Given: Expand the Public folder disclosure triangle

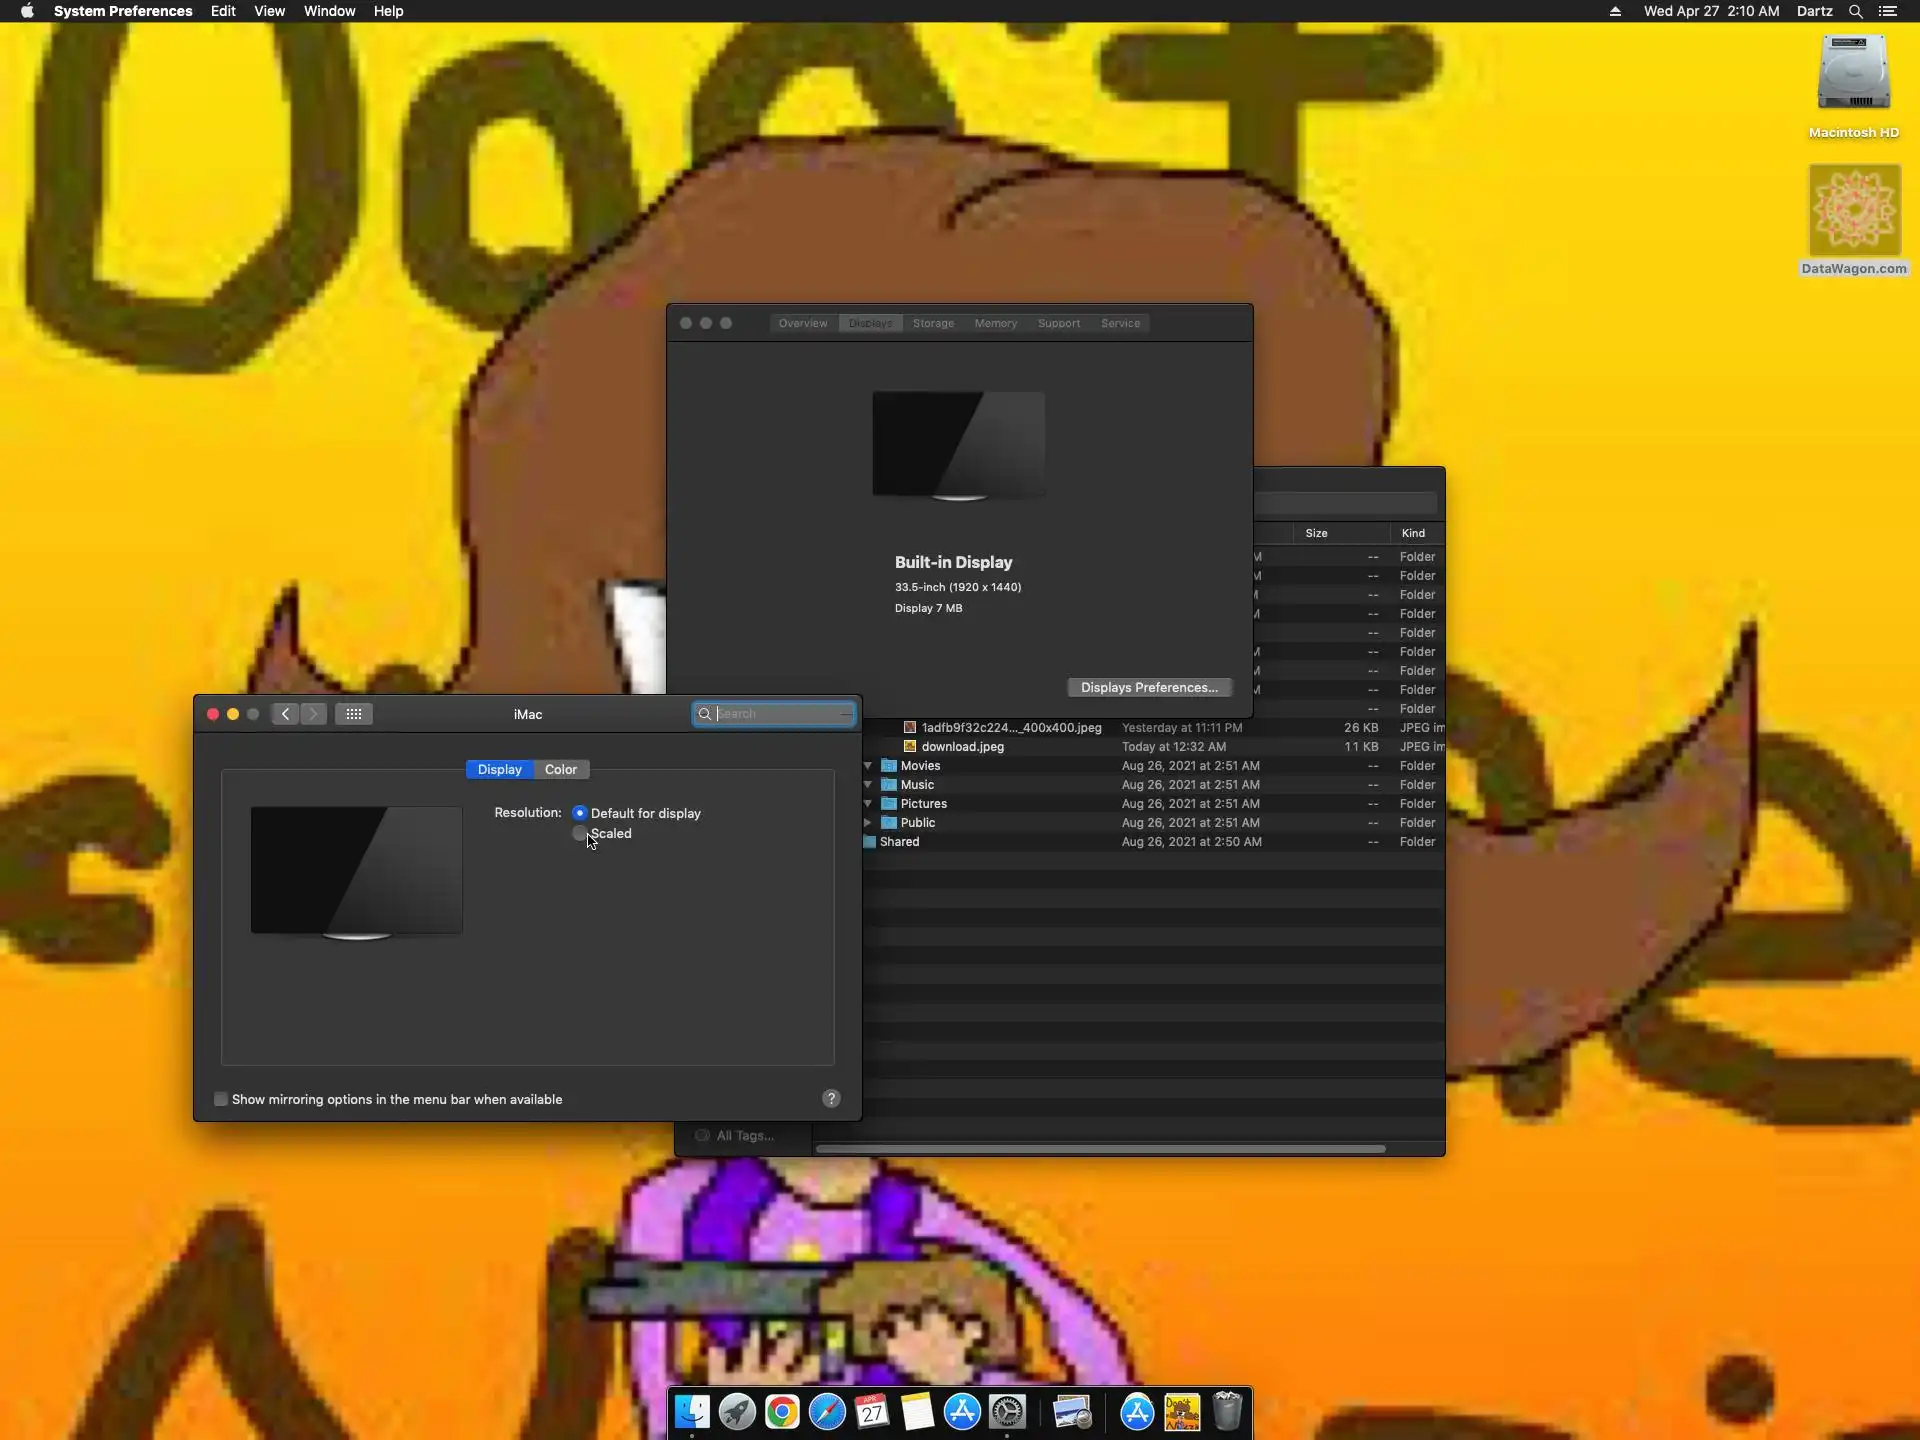Looking at the screenshot, I should pyautogui.click(x=868, y=823).
